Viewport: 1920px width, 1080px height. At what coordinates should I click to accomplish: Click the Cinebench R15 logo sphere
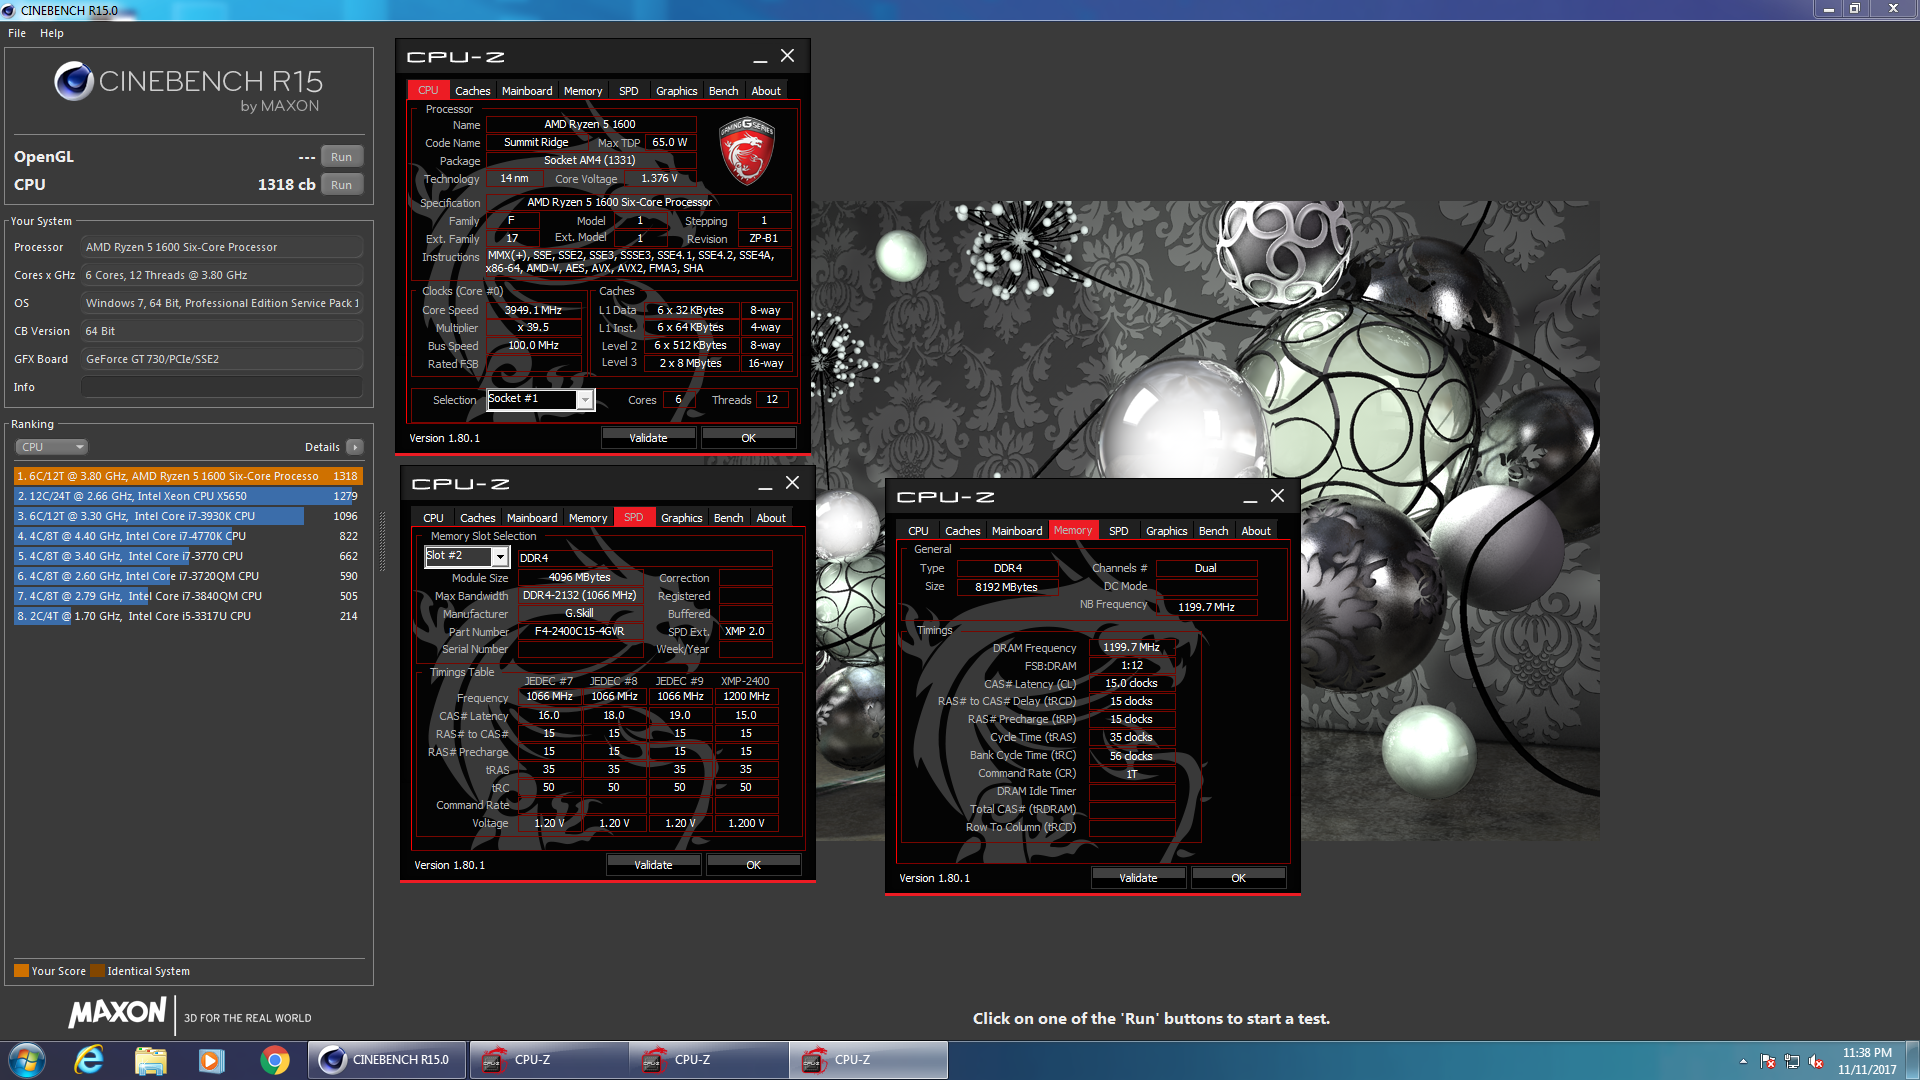[x=74, y=81]
